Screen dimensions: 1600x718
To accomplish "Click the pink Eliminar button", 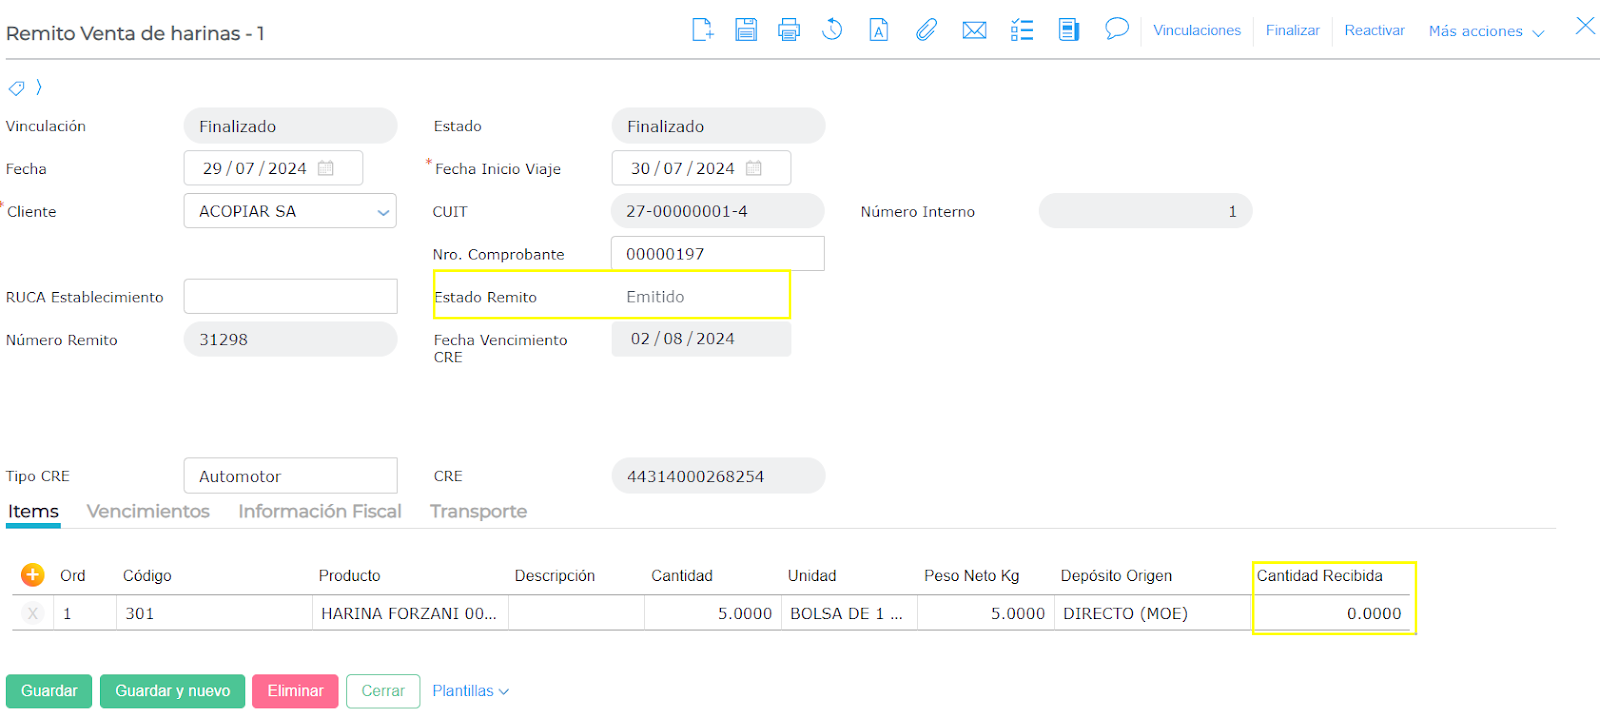I will (295, 691).
